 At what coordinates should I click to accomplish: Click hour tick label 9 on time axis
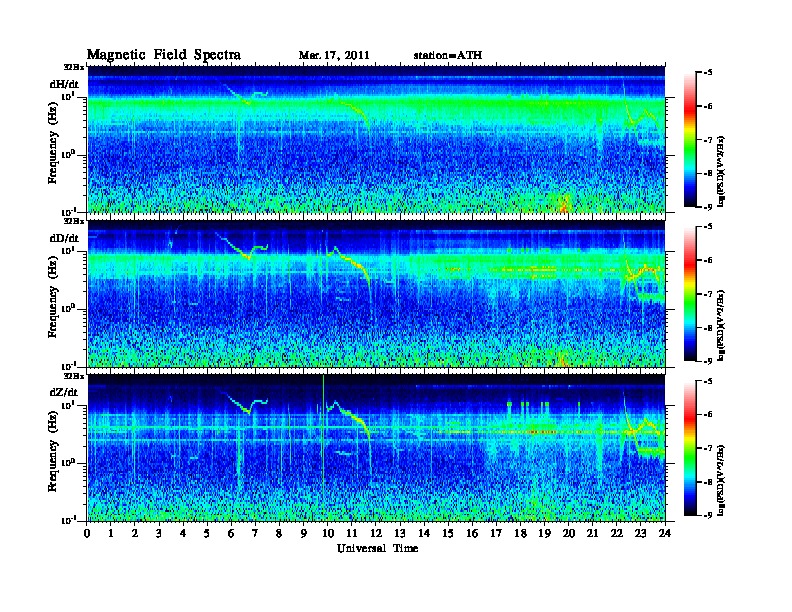[304, 533]
